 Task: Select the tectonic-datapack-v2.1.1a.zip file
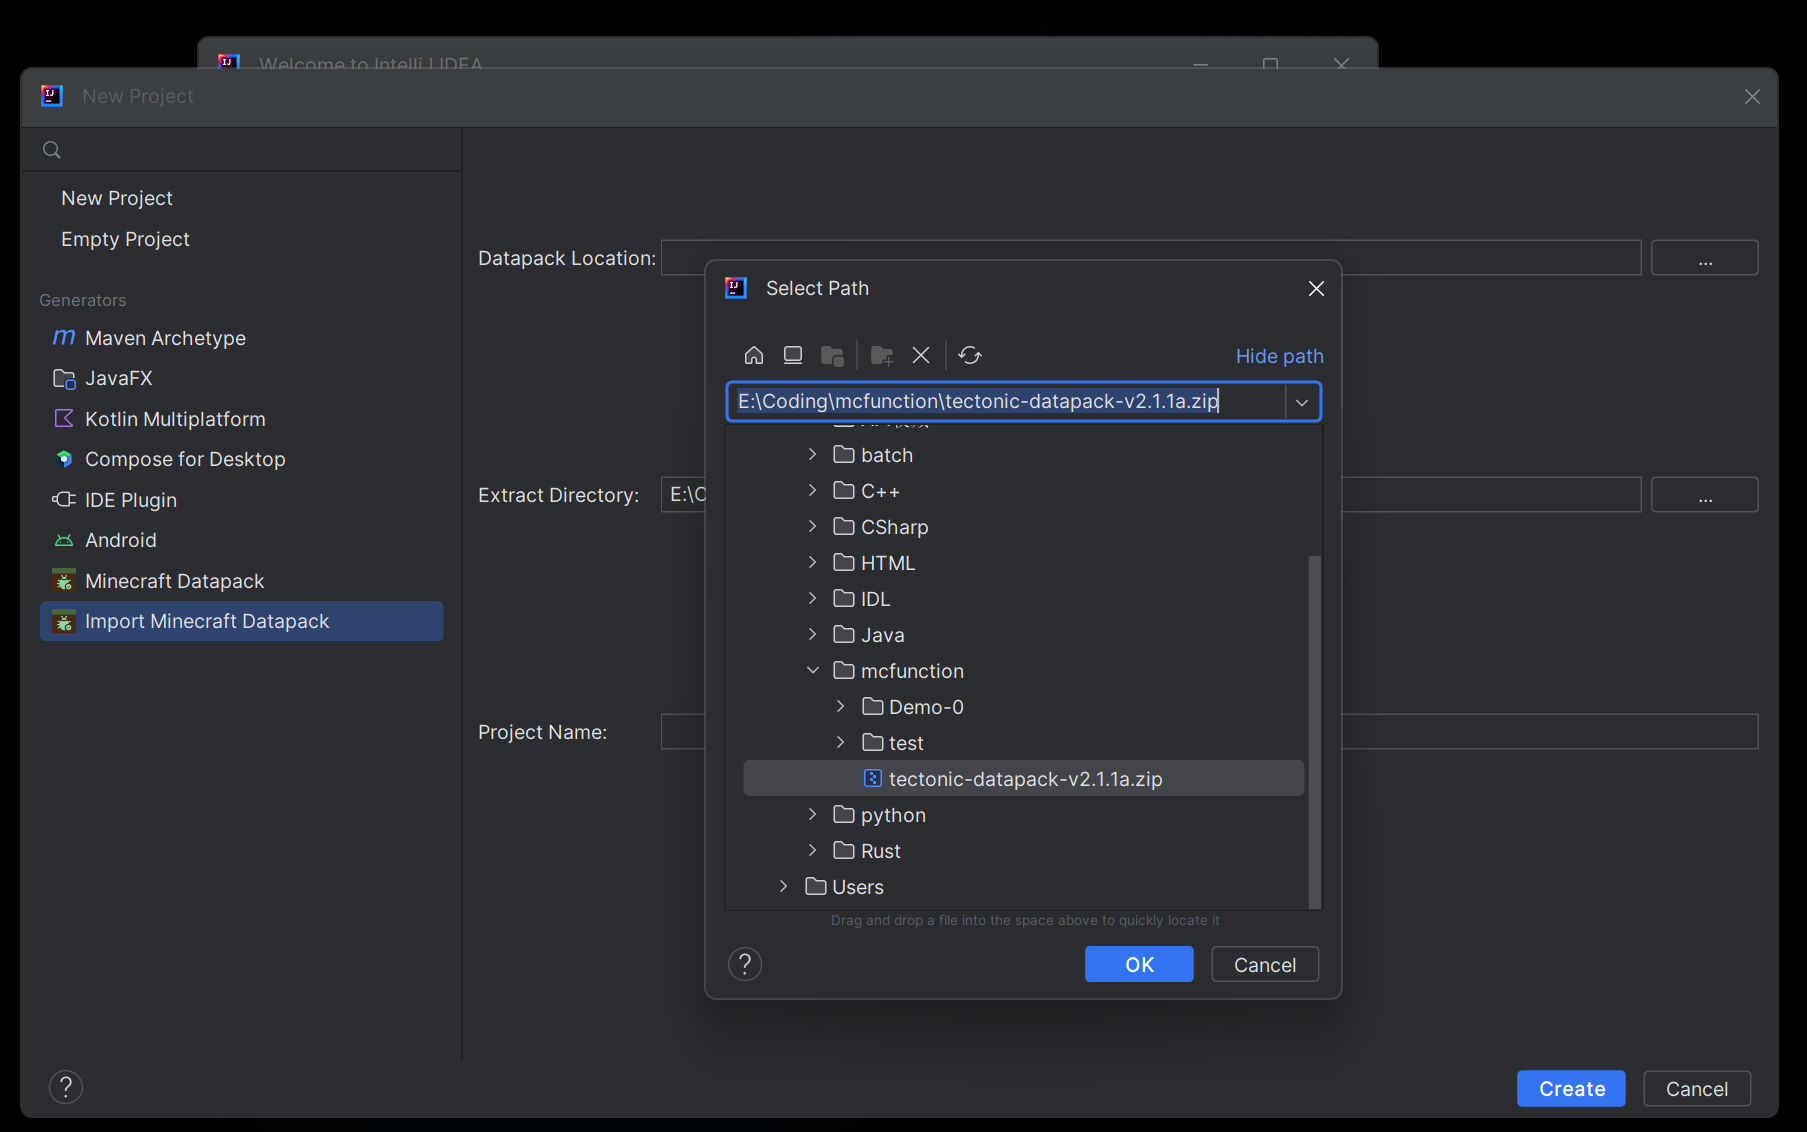tap(1023, 779)
